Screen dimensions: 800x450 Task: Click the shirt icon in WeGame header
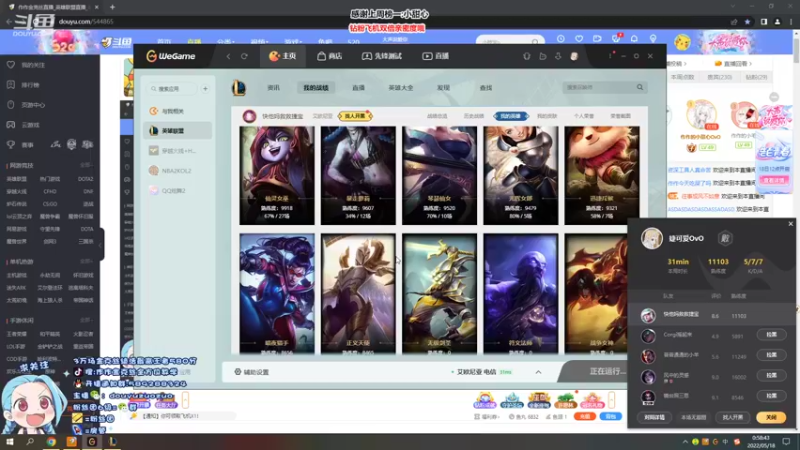(527, 56)
